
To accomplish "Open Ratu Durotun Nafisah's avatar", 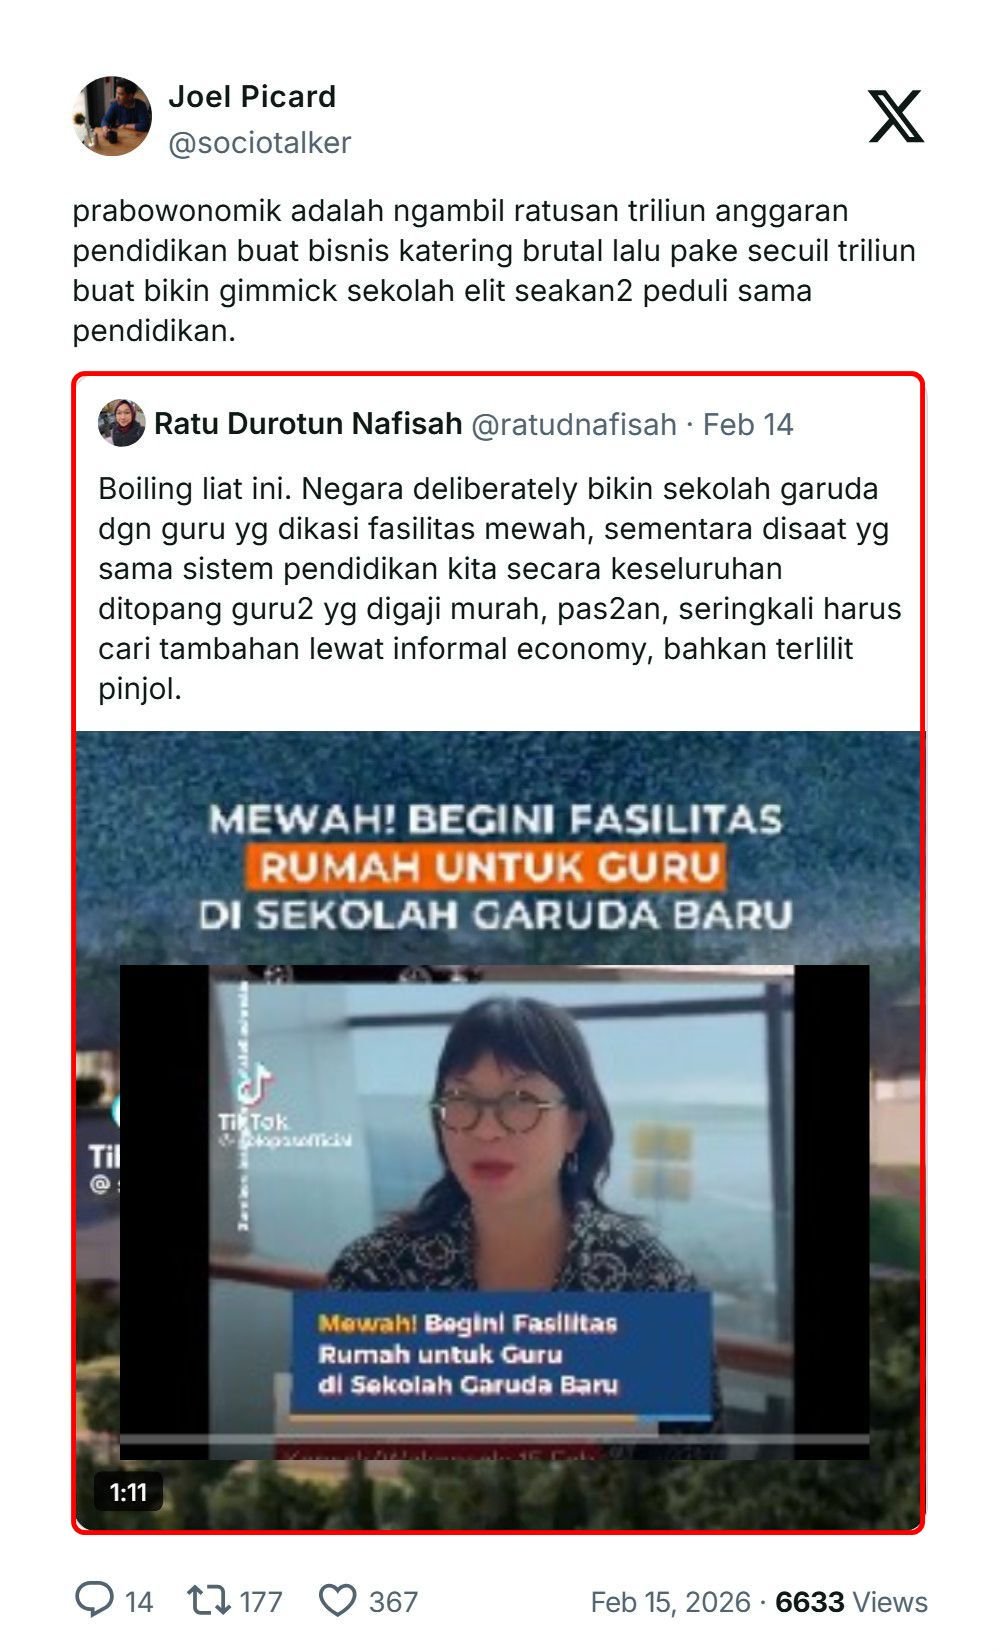I will [122, 424].
